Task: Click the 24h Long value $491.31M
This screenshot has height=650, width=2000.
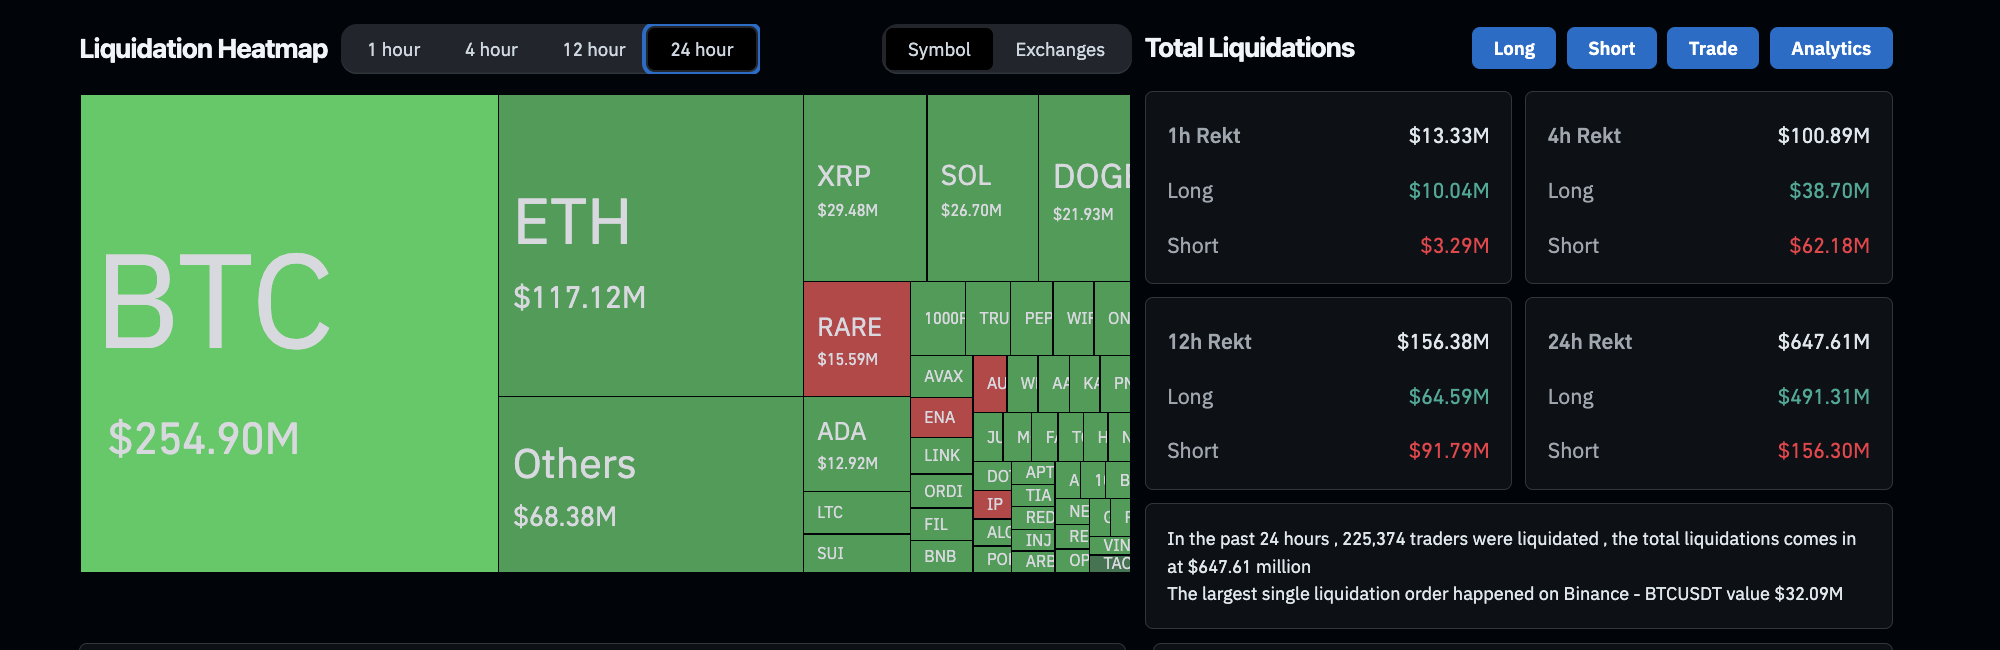Action: (1823, 397)
